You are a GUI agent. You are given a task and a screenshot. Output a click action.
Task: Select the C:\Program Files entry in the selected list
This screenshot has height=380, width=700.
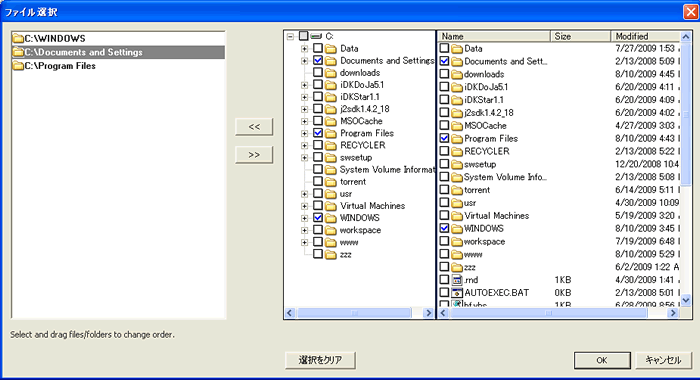pos(118,66)
